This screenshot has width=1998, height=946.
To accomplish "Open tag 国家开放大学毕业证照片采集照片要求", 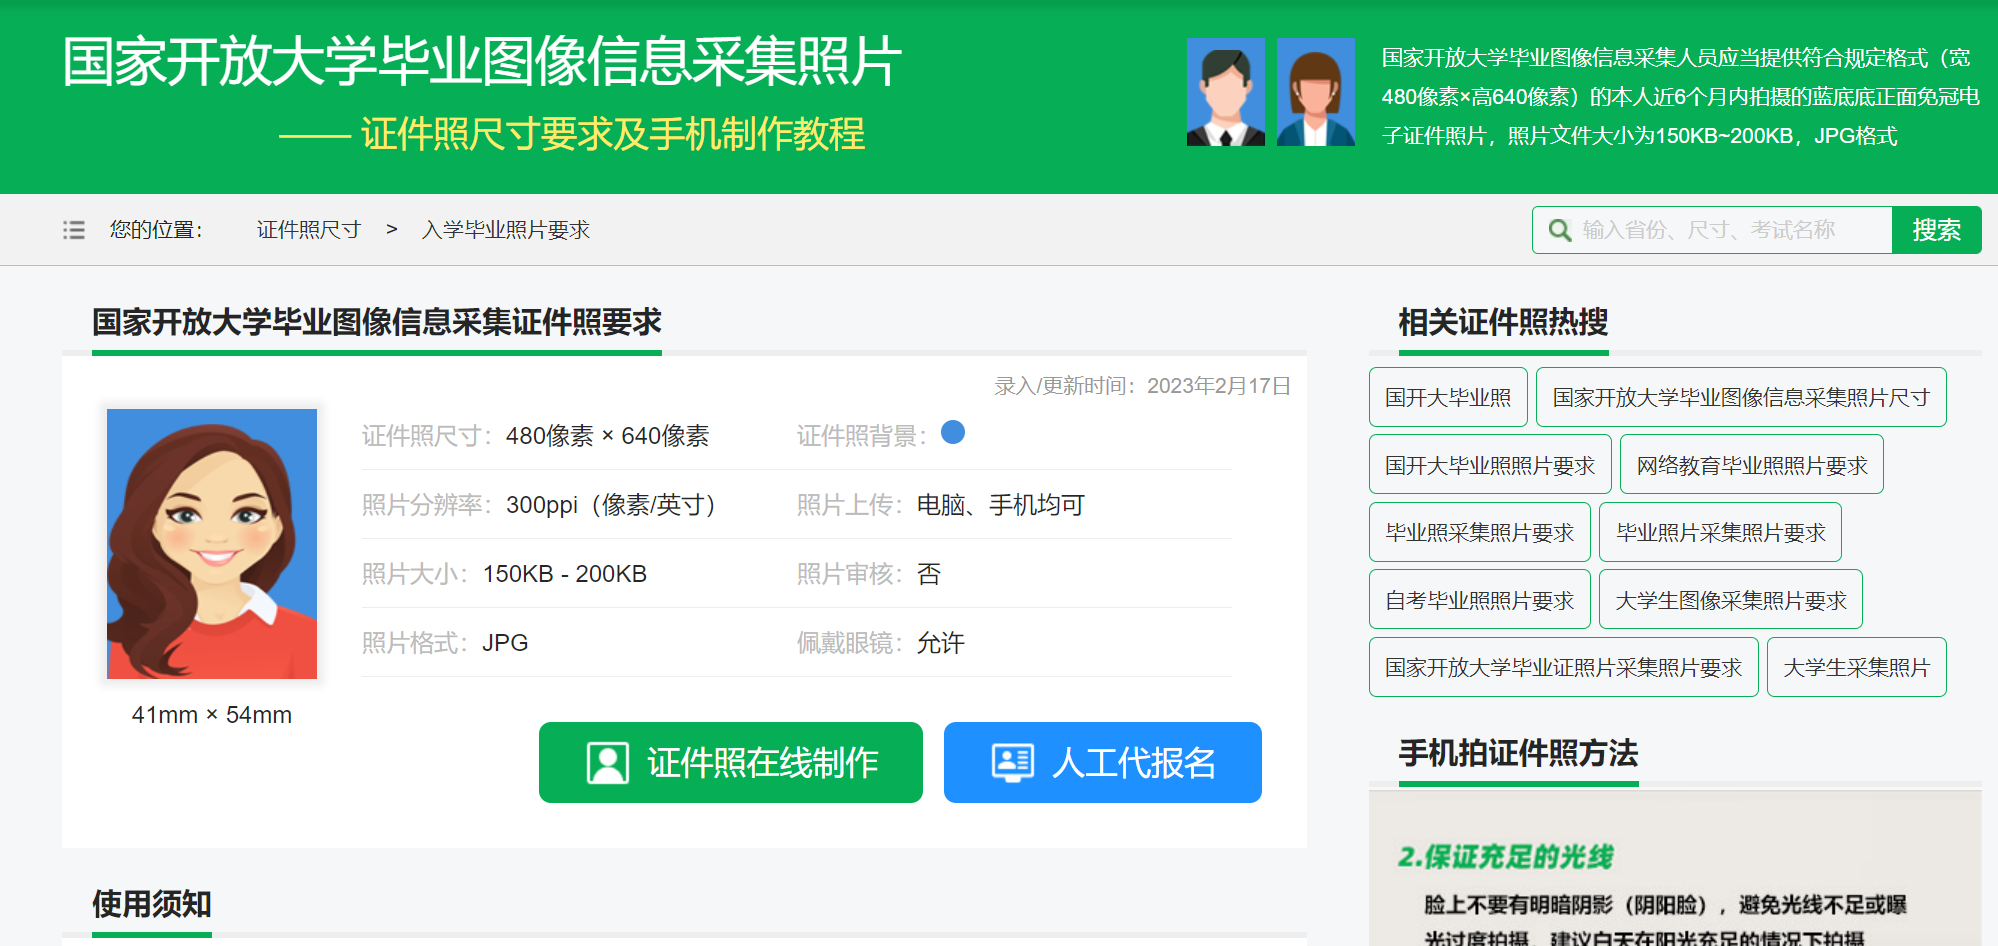I will (x=1564, y=667).
